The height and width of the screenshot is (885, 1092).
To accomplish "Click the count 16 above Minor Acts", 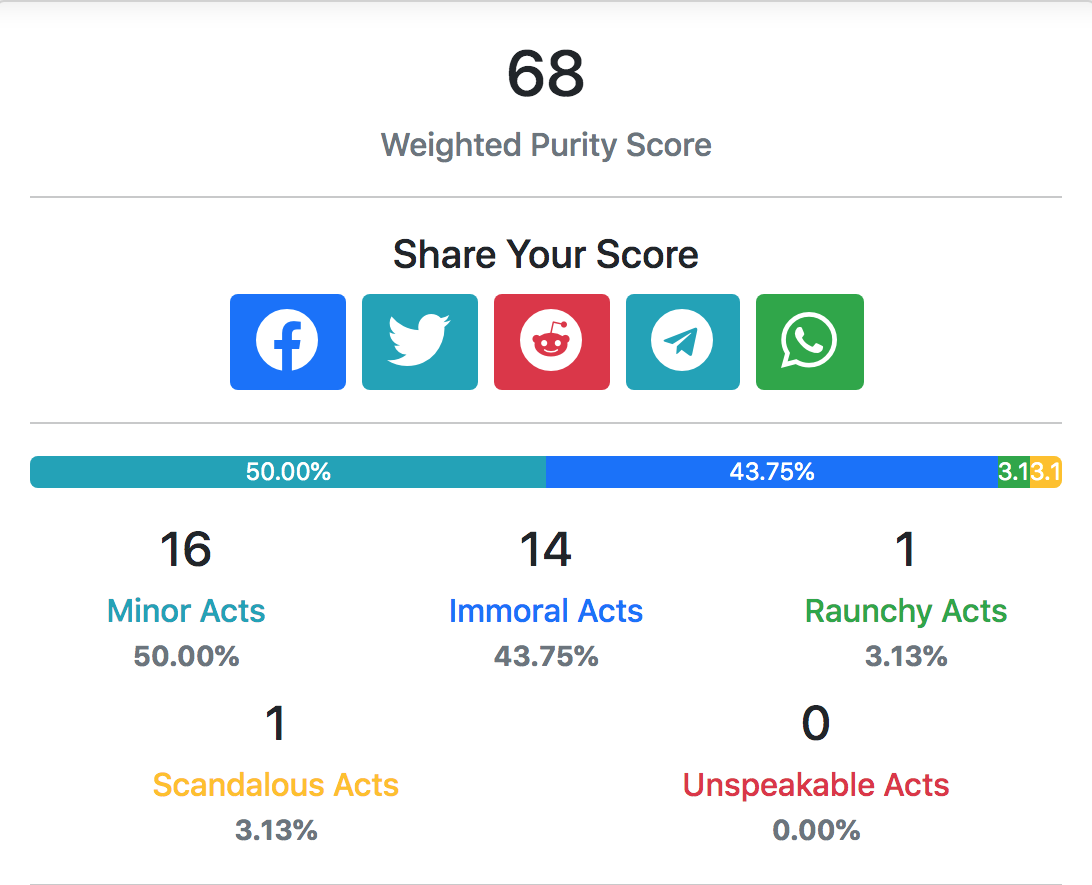I will click(186, 549).
